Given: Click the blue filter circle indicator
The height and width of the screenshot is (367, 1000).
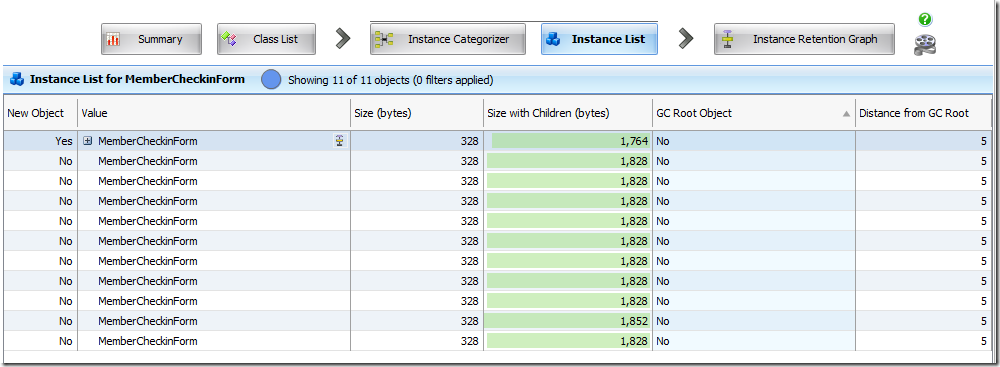Looking at the screenshot, I should 271,80.
